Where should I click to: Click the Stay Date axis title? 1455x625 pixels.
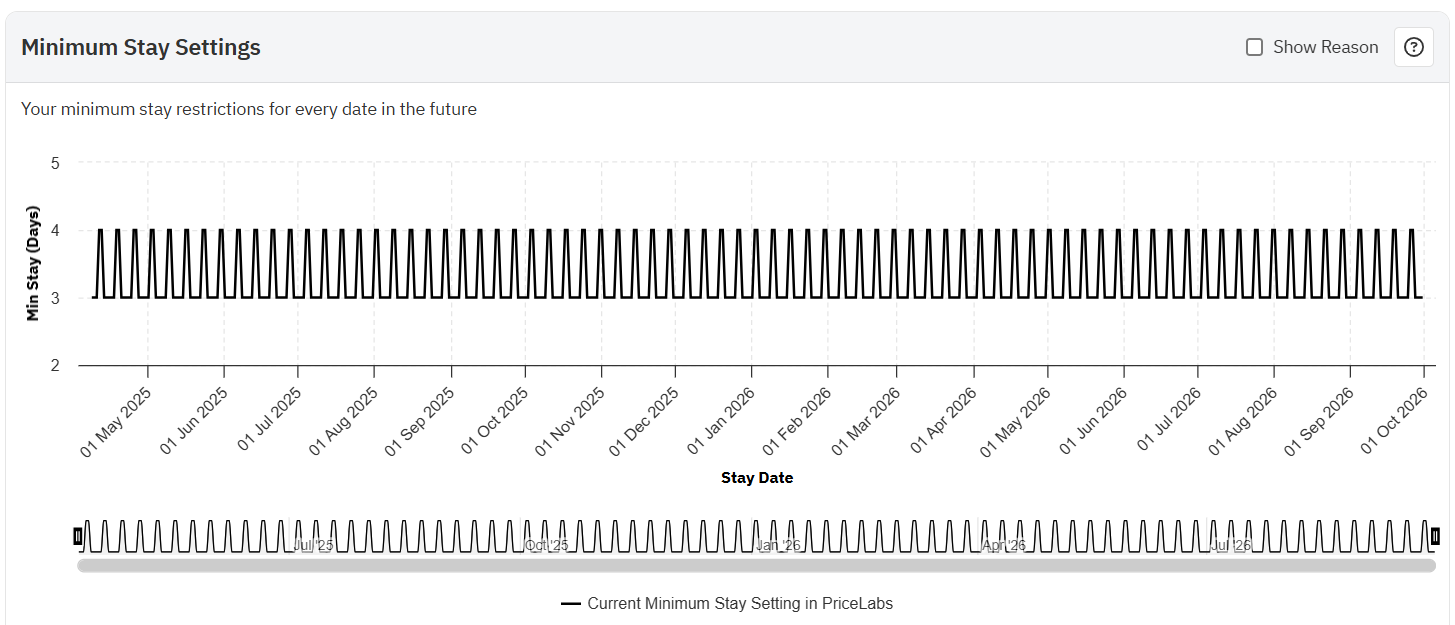coord(757,478)
